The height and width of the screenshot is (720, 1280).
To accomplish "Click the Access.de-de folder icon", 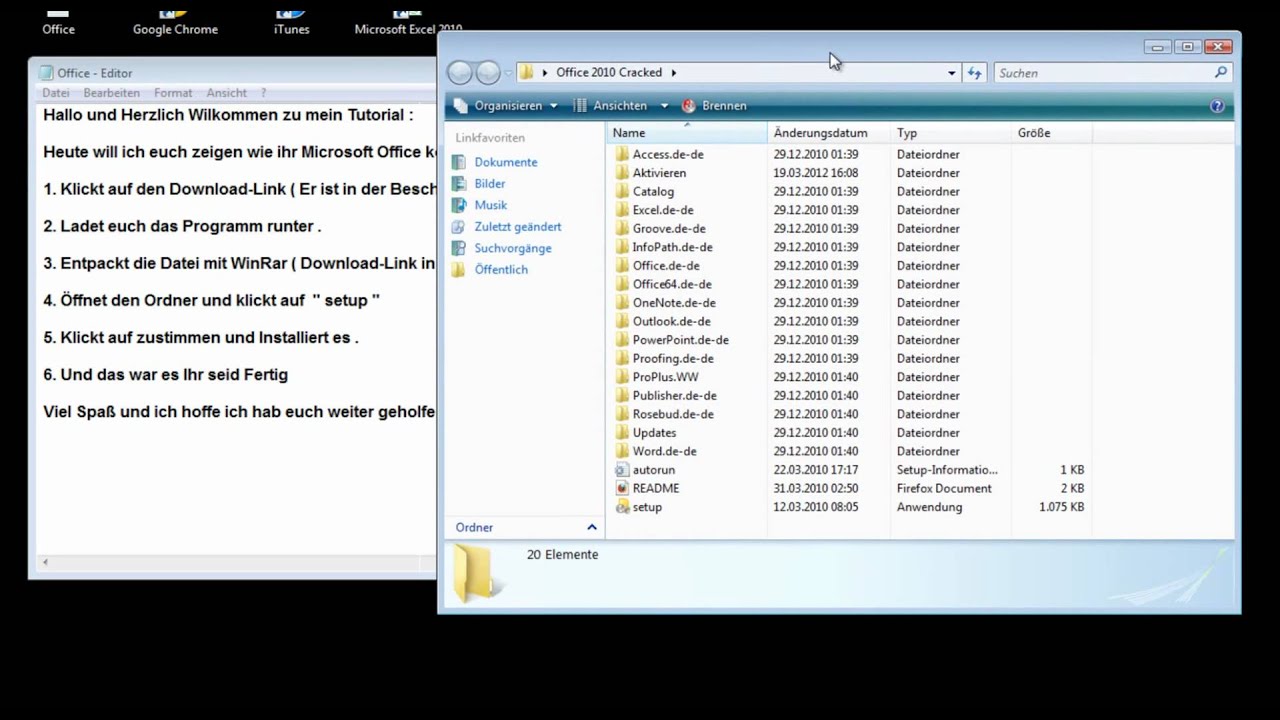I will coord(621,154).
